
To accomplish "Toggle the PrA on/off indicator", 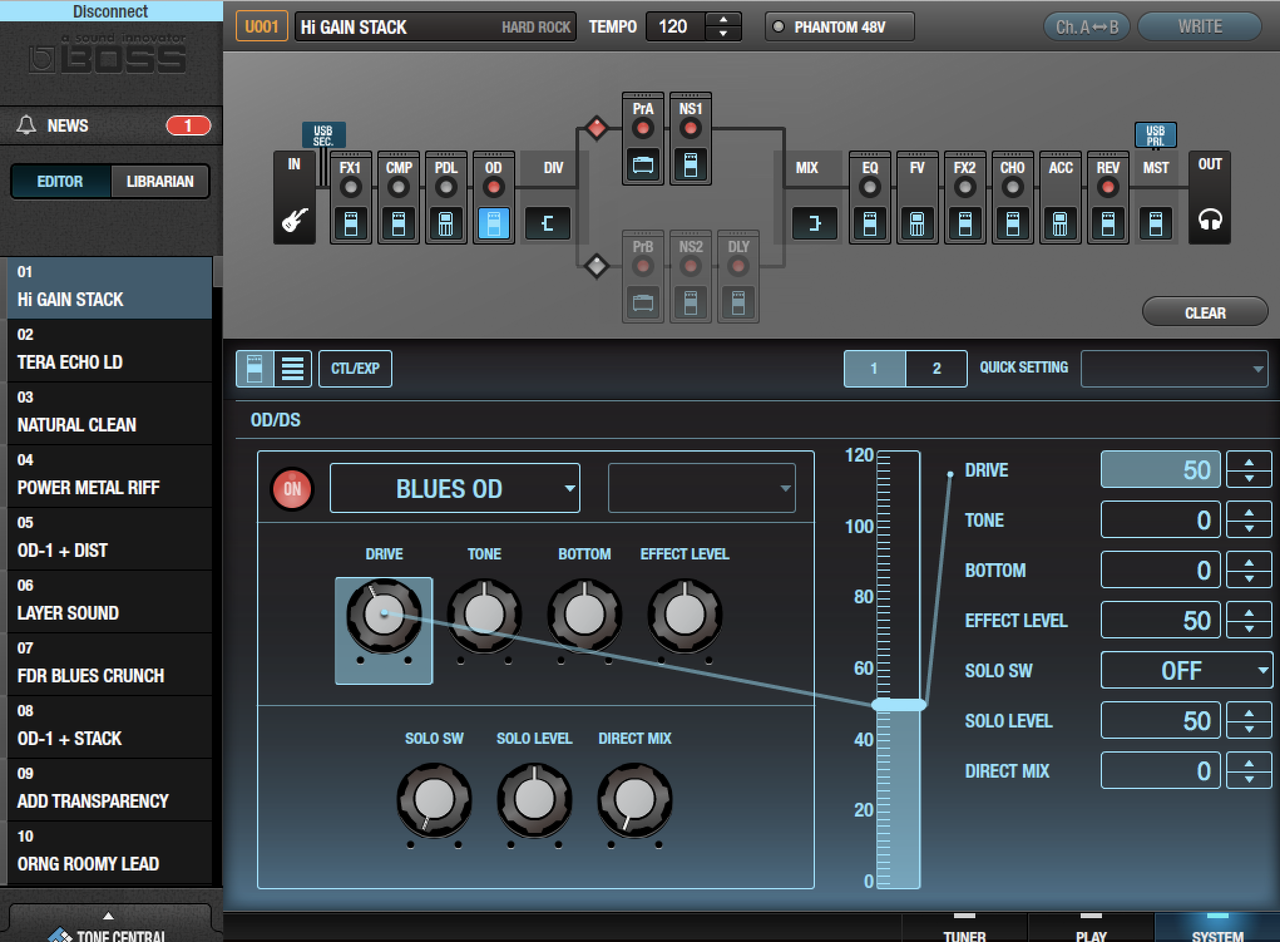I will 643,128.
